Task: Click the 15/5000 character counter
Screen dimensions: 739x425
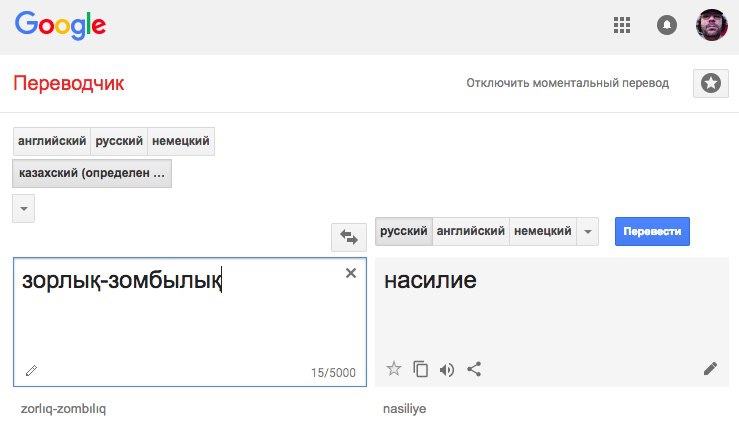Action: click(333, 373)
